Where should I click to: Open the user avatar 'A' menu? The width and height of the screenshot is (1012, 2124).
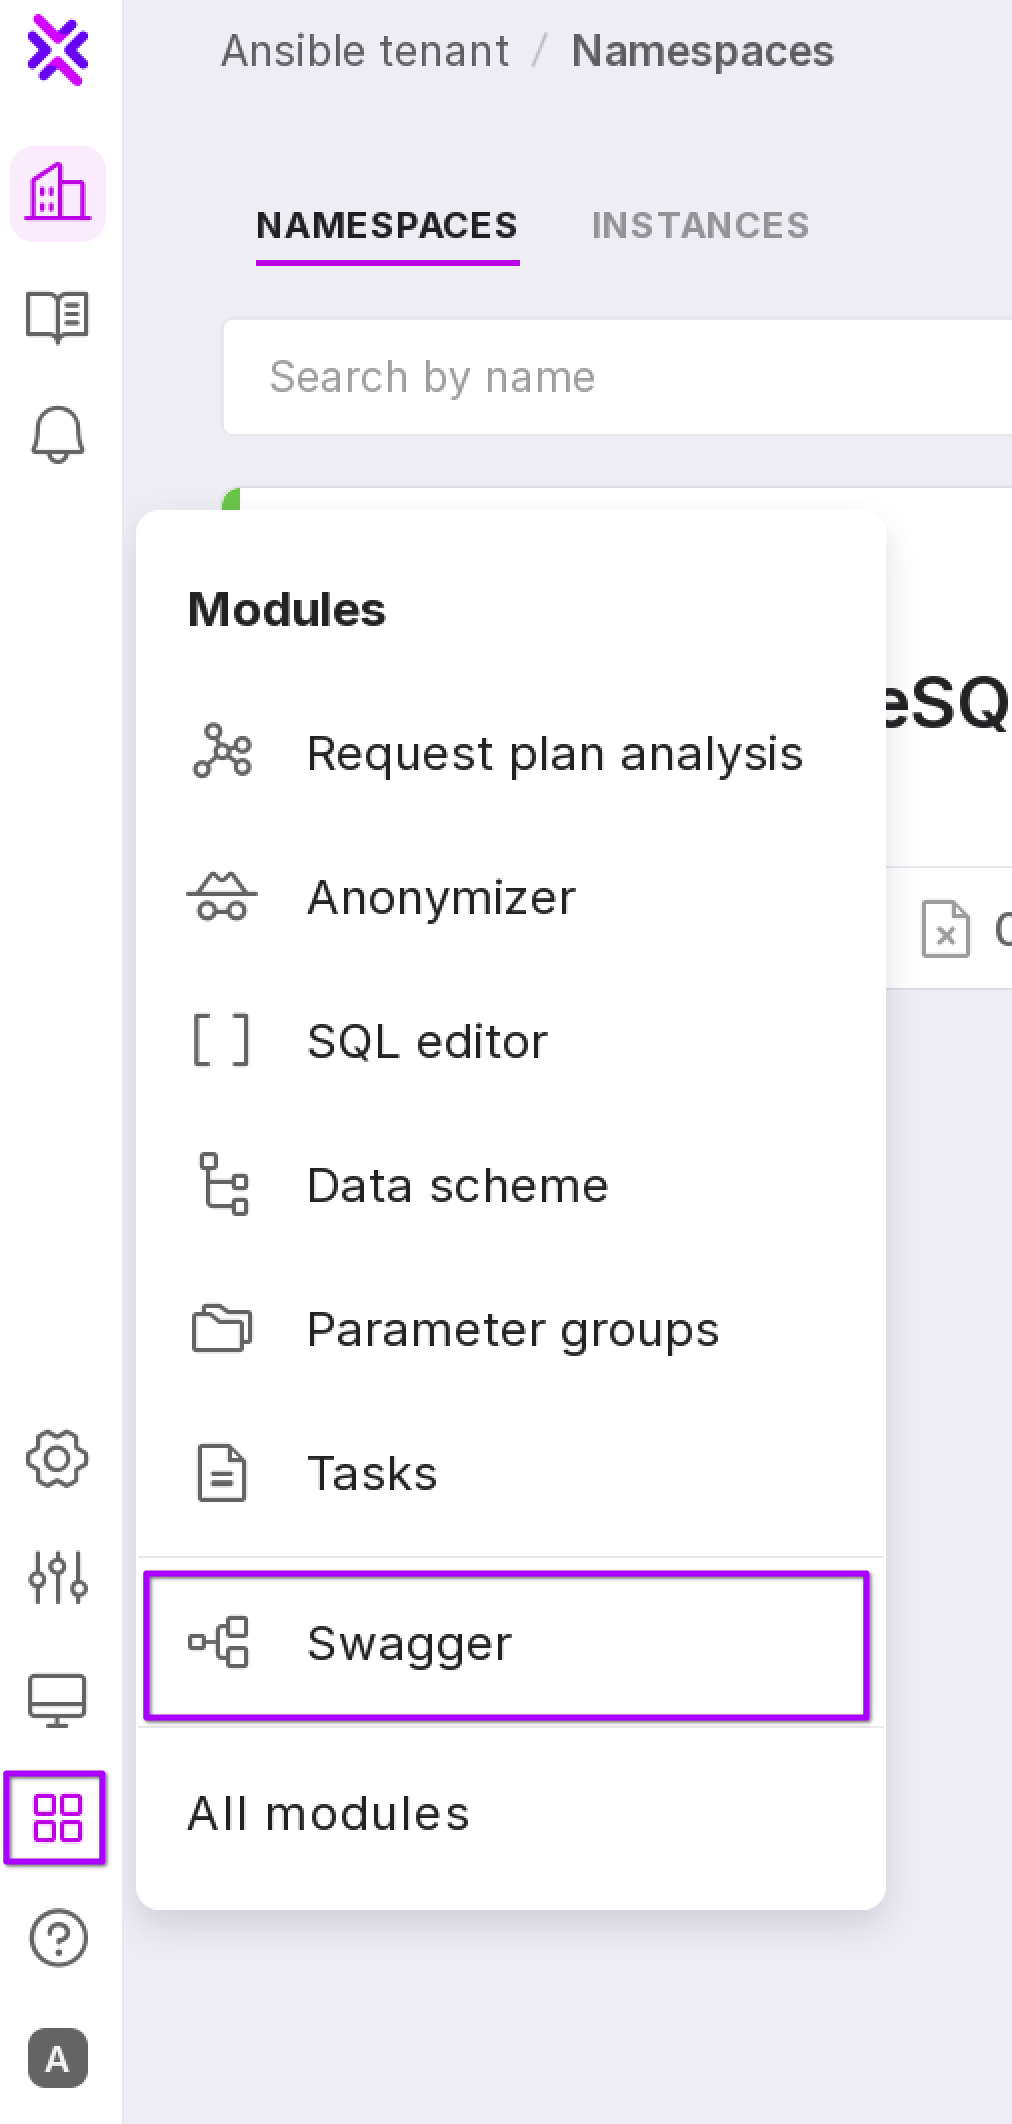click(x=58, y=2058)
